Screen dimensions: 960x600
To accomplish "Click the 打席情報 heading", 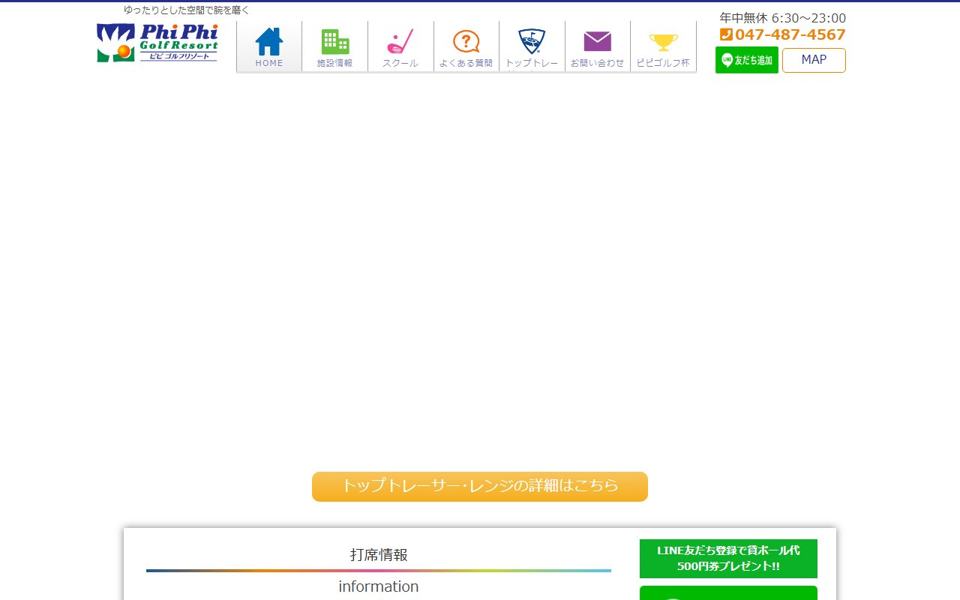I will pyautogui.click(x=378, y=555).
